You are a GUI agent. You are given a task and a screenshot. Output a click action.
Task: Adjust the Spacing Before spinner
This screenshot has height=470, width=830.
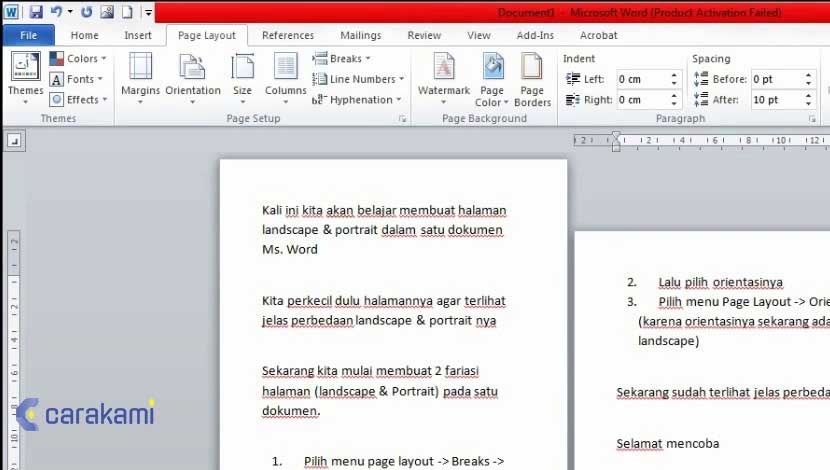(808, 79)
